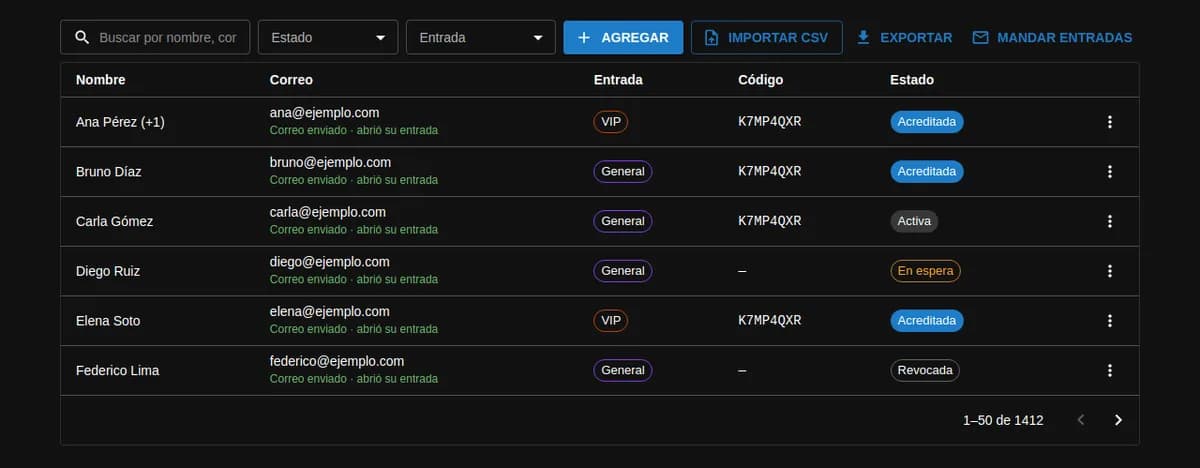Click the Entrada column header
Screen dimensions: 1200x468
coord(618,80)
